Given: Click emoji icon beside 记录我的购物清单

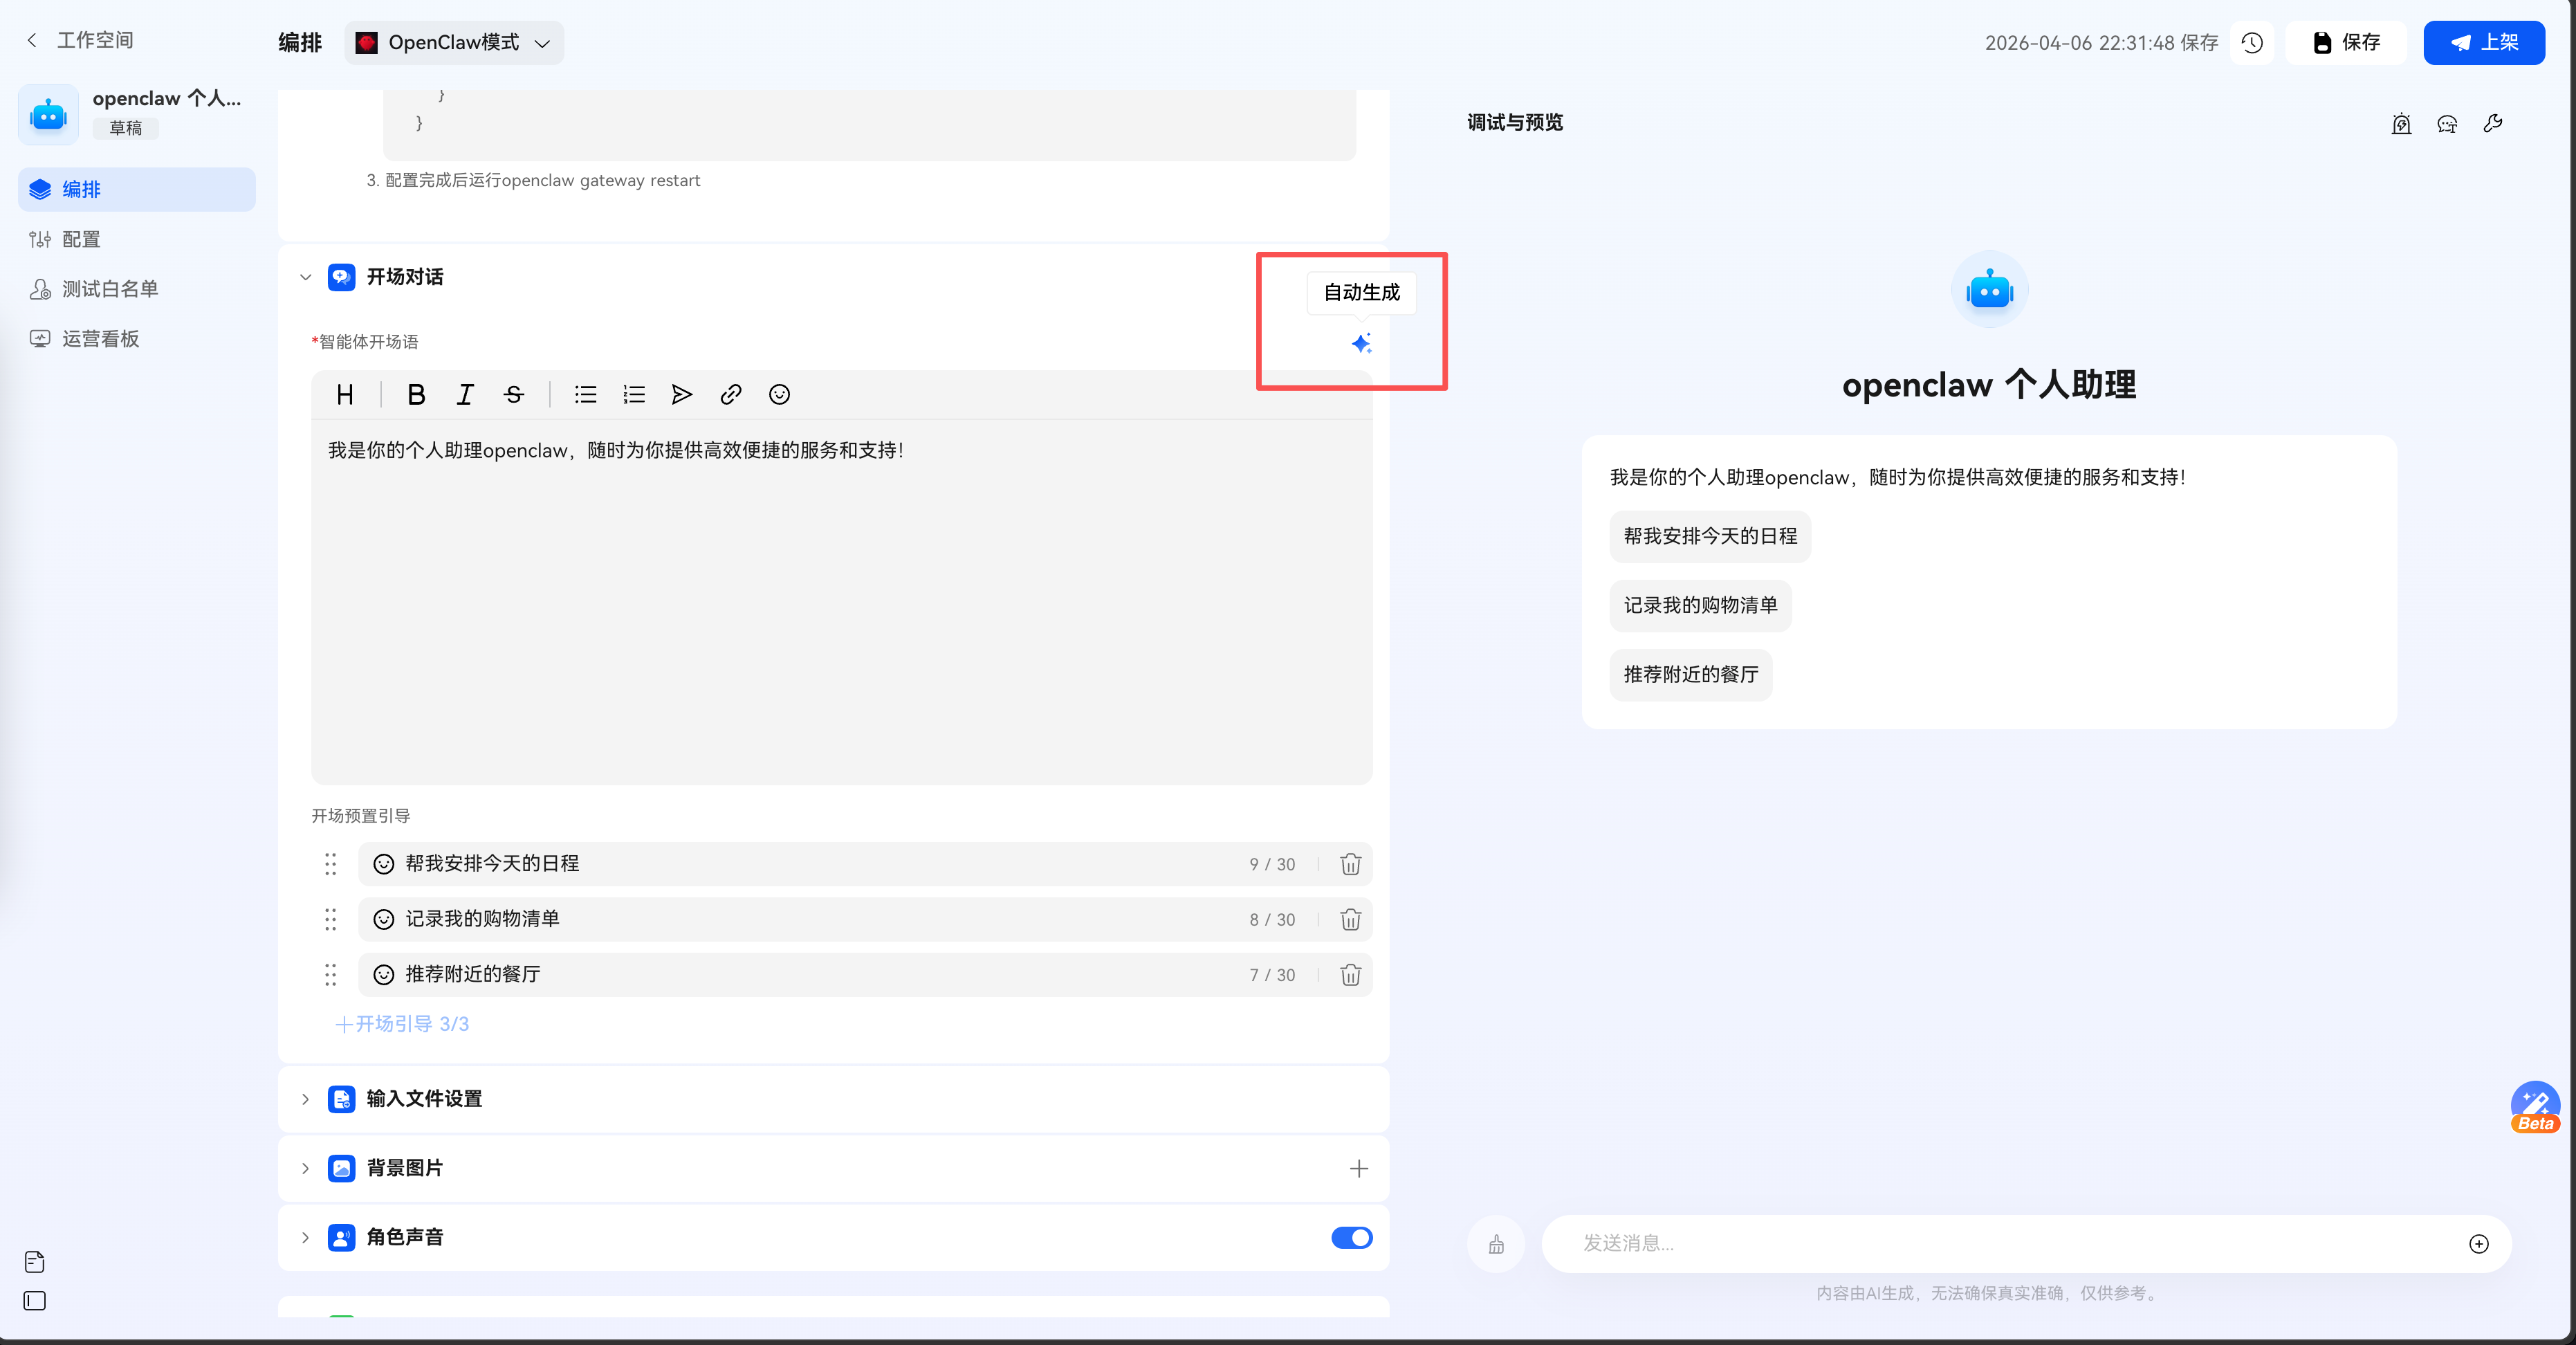Looking at the screenshot, I should pos(384,919).
